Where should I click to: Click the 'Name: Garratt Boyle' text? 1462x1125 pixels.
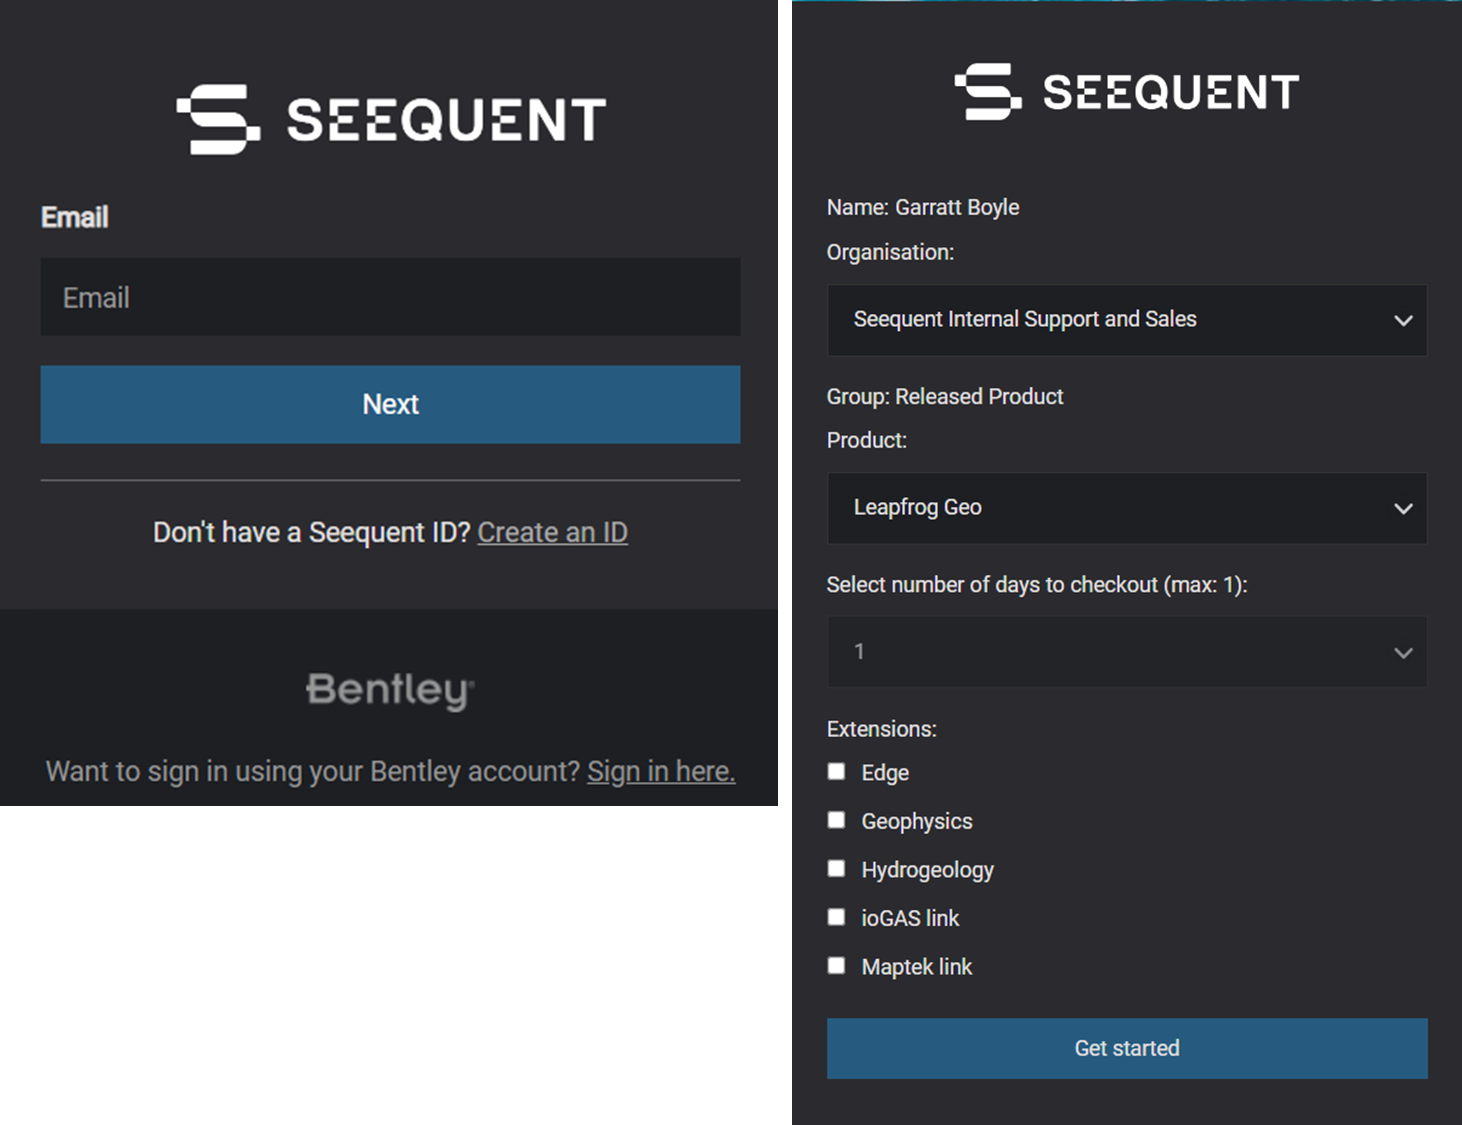[923, 207]
